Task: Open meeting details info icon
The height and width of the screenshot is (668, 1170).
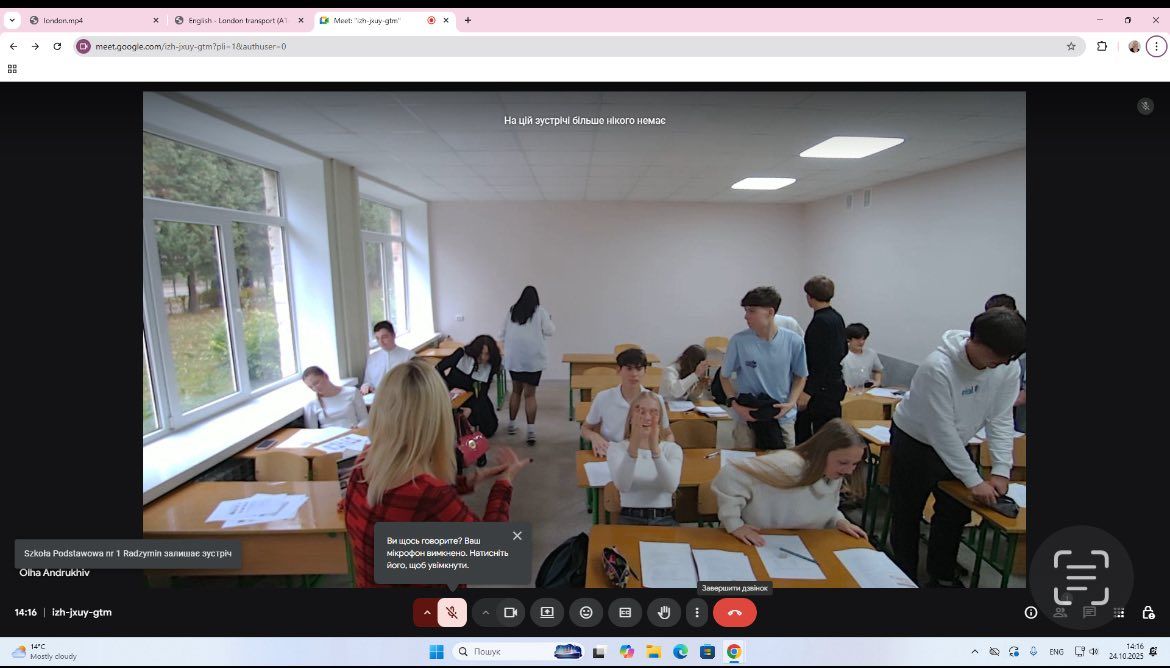Action: point(1031,612)
